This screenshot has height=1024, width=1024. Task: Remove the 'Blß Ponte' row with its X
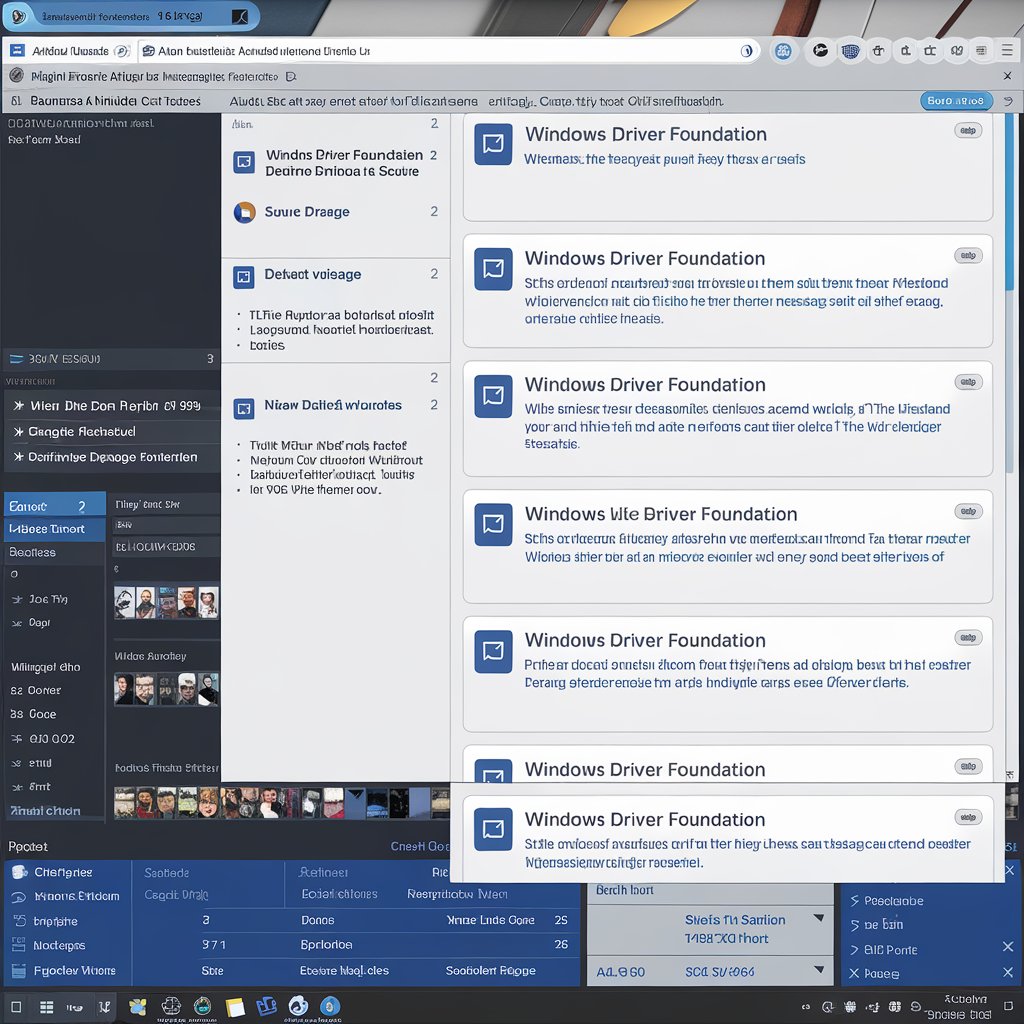pos(1008,946)
